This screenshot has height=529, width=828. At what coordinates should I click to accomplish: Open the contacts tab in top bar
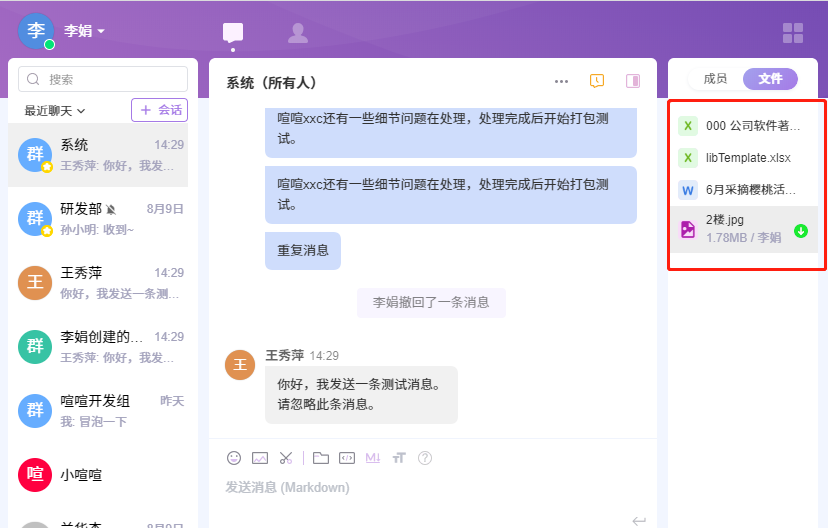click(297, 33)
